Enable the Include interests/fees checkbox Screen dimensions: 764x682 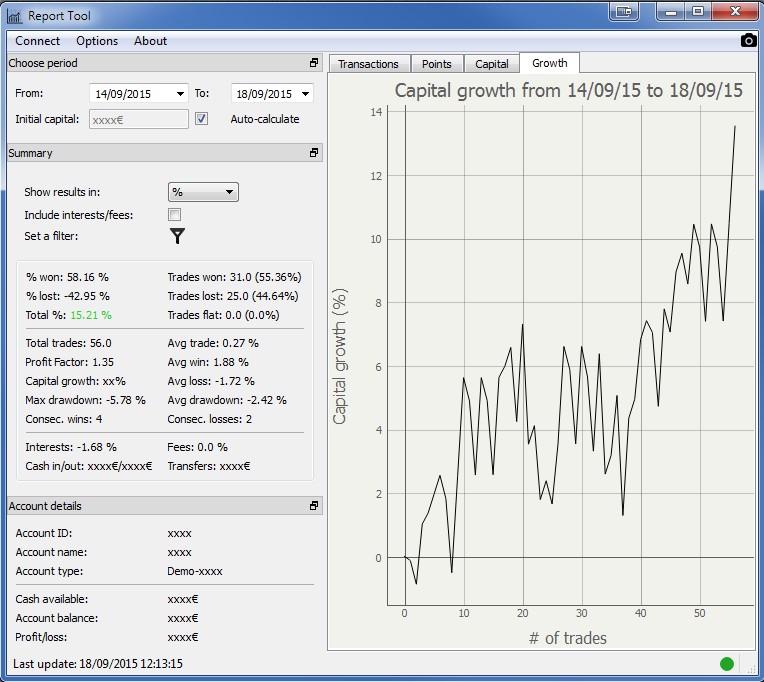tap(175, 215)
